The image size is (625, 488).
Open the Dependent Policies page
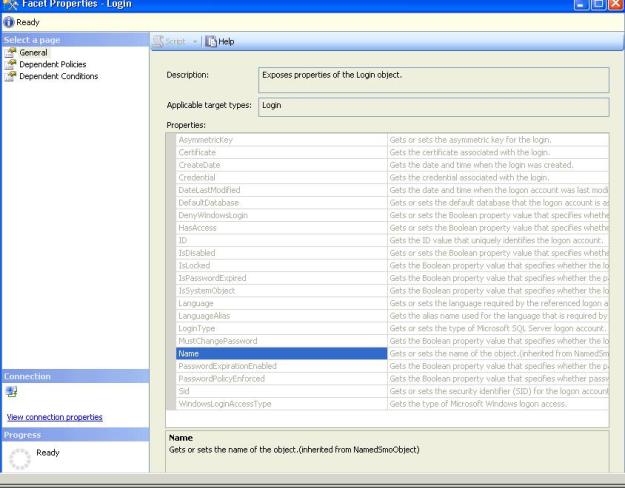pyautogui.click(x=54, y=63)
